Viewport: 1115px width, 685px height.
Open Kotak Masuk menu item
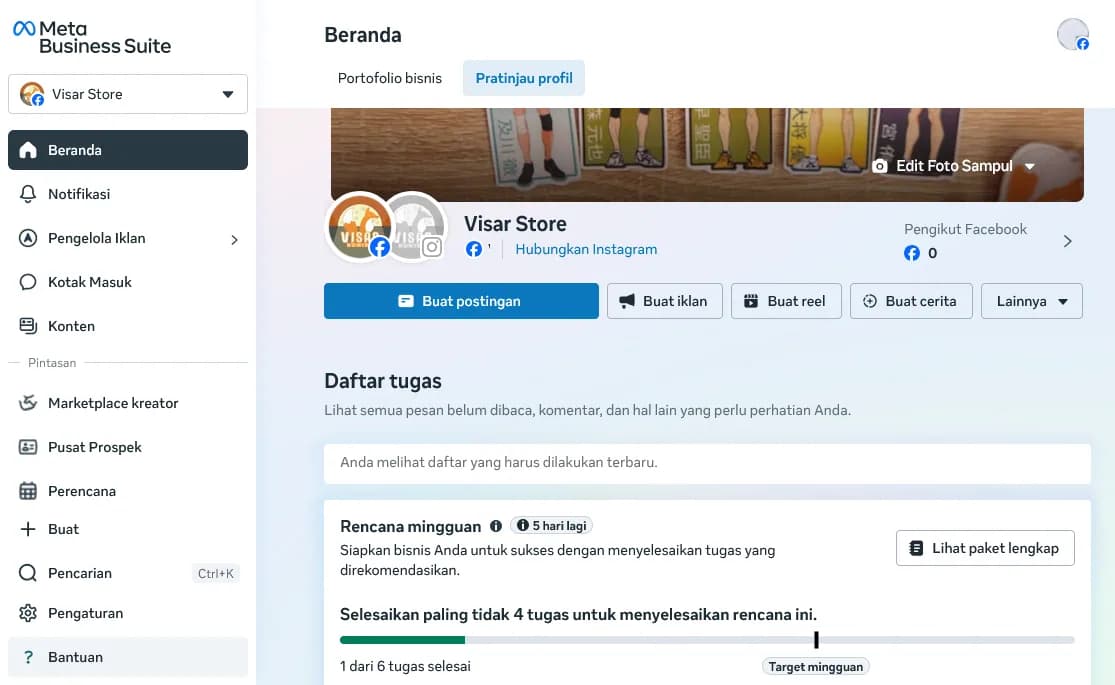pos(128,282)
